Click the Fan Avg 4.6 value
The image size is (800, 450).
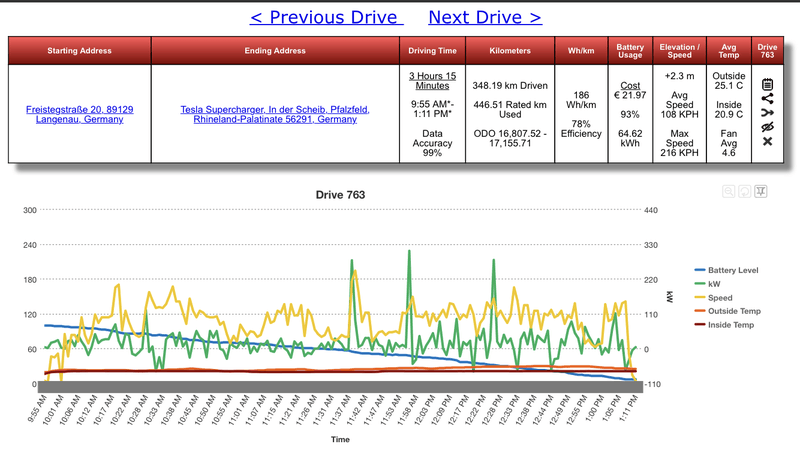click(x=729, y=143)
